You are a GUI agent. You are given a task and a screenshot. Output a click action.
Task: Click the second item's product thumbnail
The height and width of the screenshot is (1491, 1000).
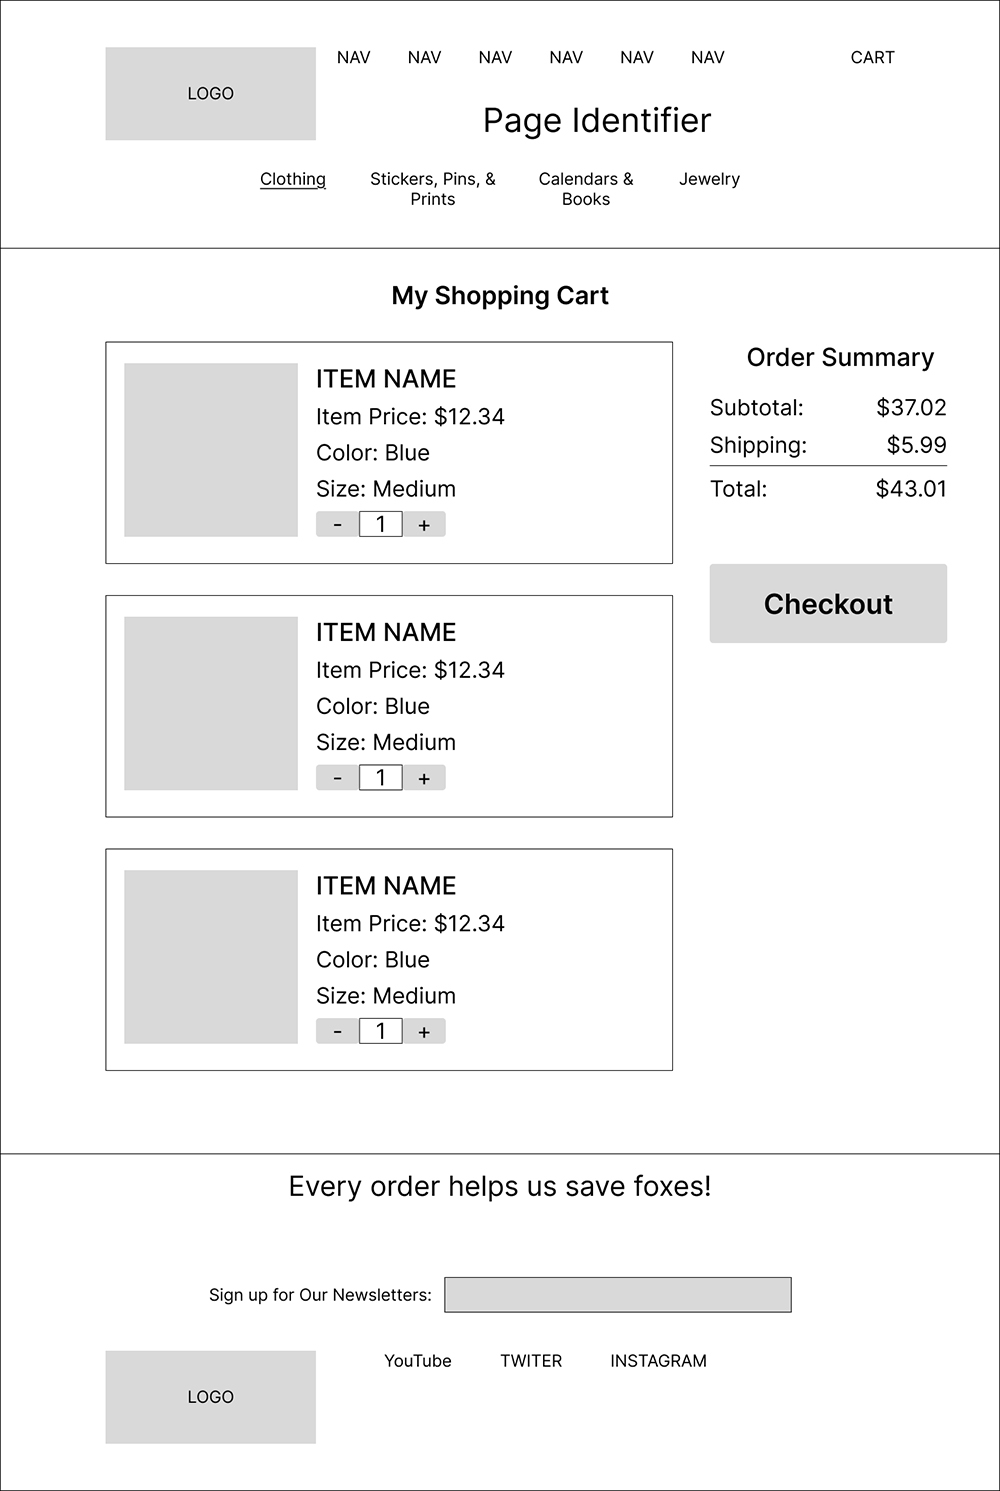[209, 703]
